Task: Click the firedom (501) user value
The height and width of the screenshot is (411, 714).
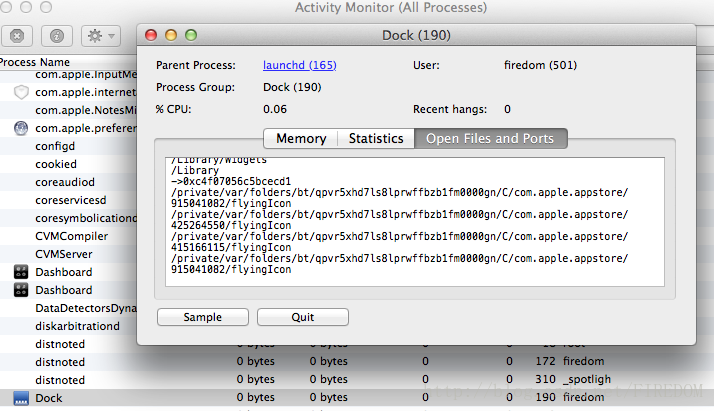Action: point(541,65)
